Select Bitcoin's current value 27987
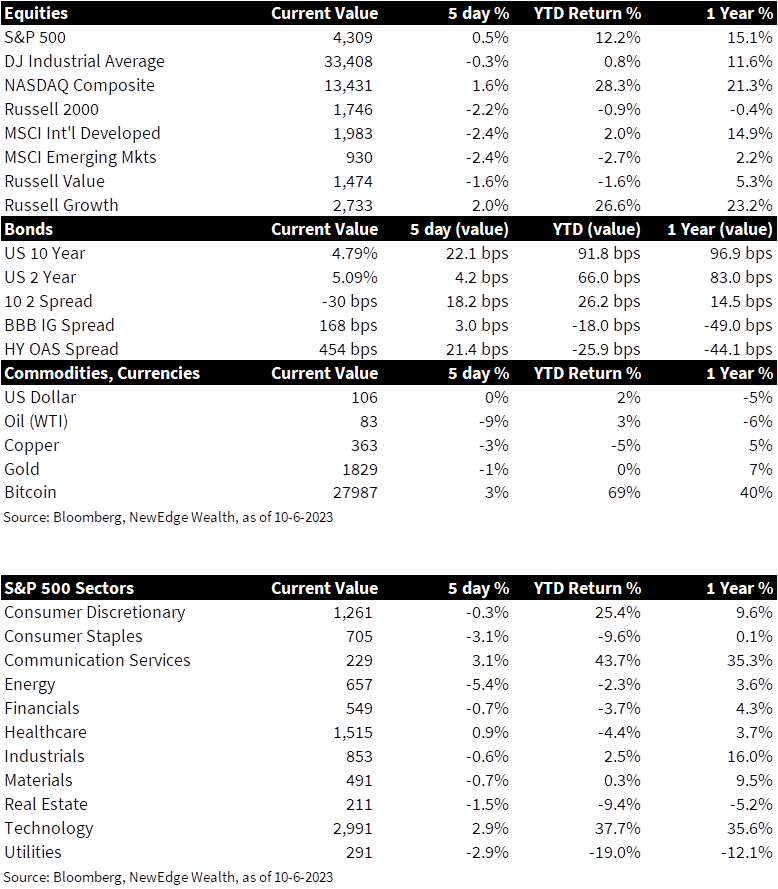 pyautogui.click(x=349, y=492)
